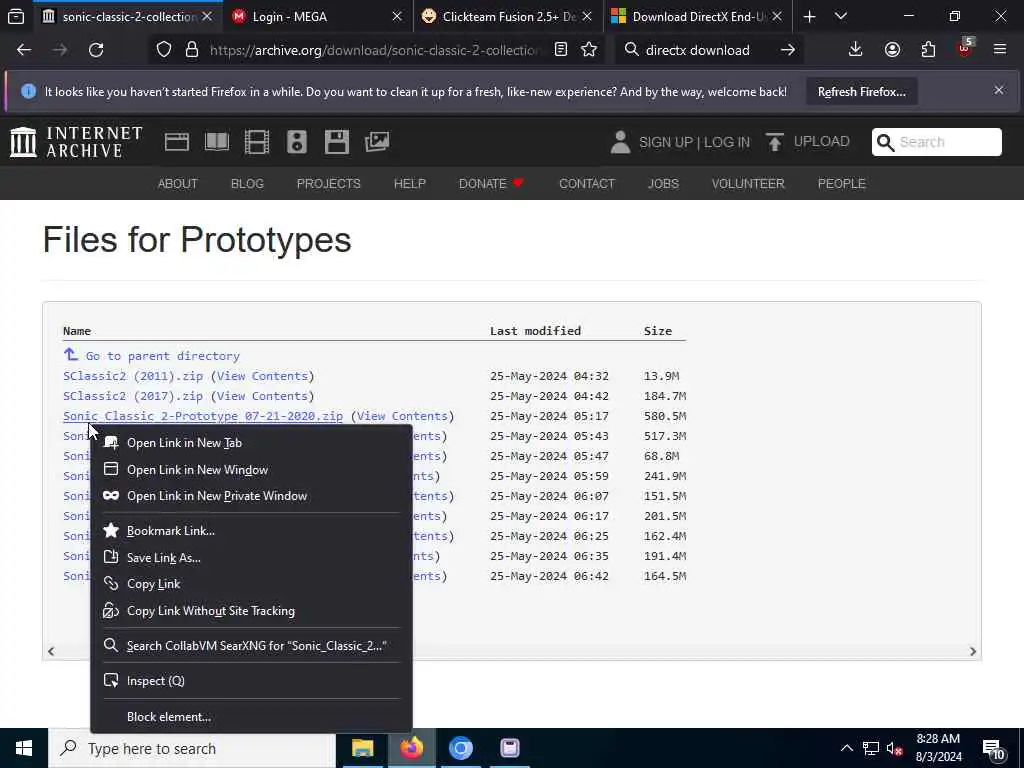This screenshot has width=1024, height=768.
Task: Open the Windows Start menu
Action: [24, 748]
